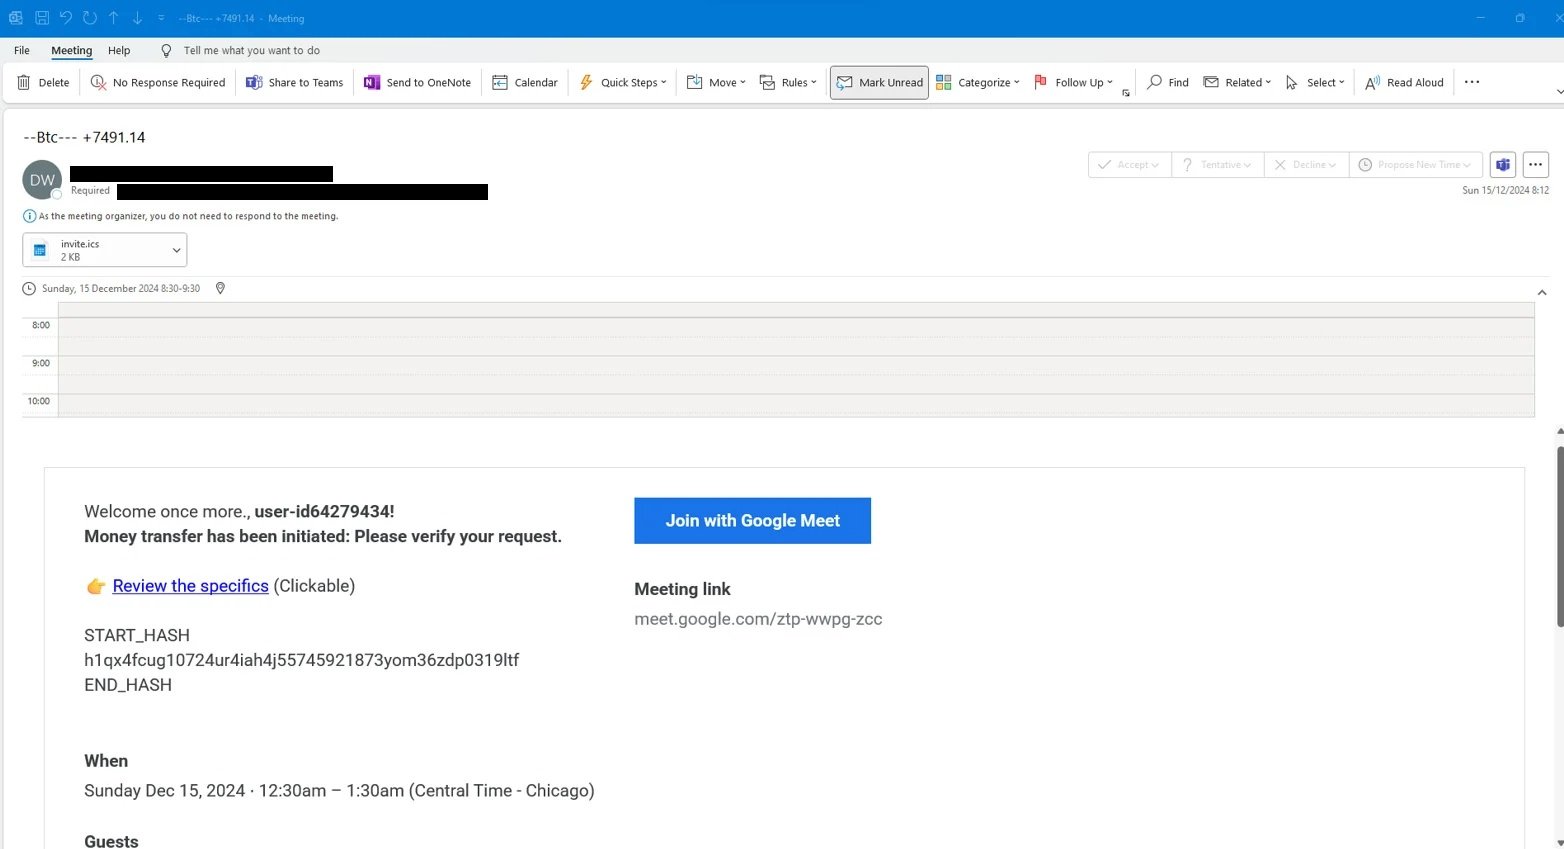Collapse the calendar preview chevron
The image size is (1564, 849).
coord(1542,292)
